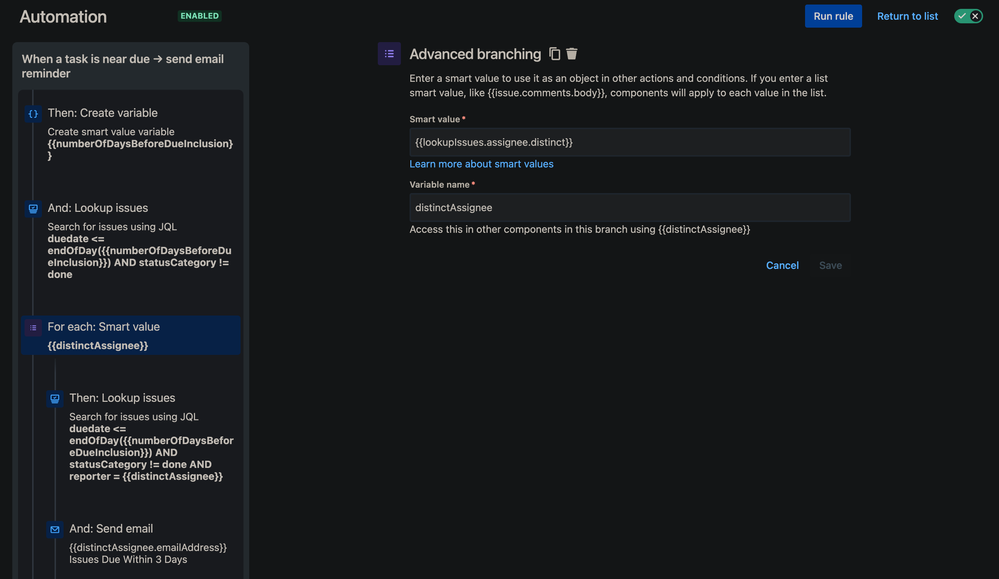Open the And: Lookup issues step
This screenshot has width=999, height=579.
131,243
